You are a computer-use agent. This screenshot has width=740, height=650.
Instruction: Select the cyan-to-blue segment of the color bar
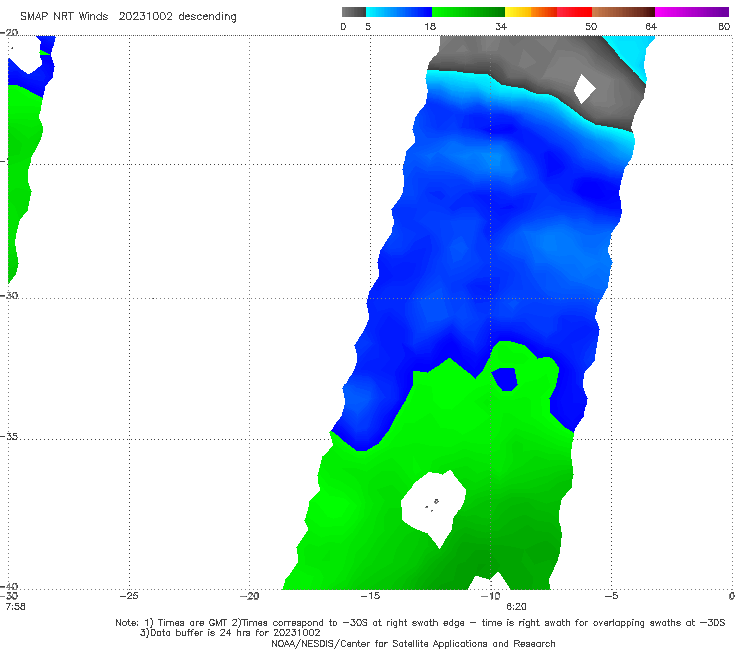pos(399,12)
